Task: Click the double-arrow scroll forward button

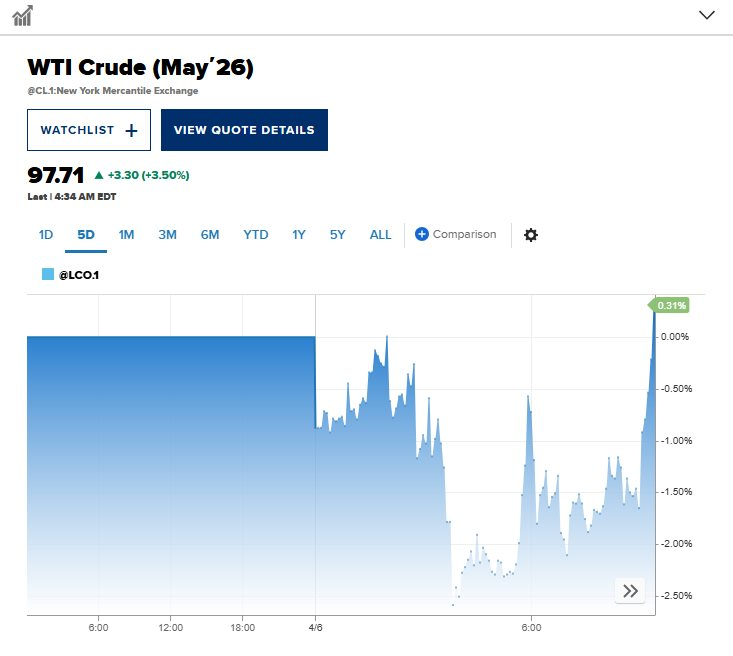Action: pos(630,591)
